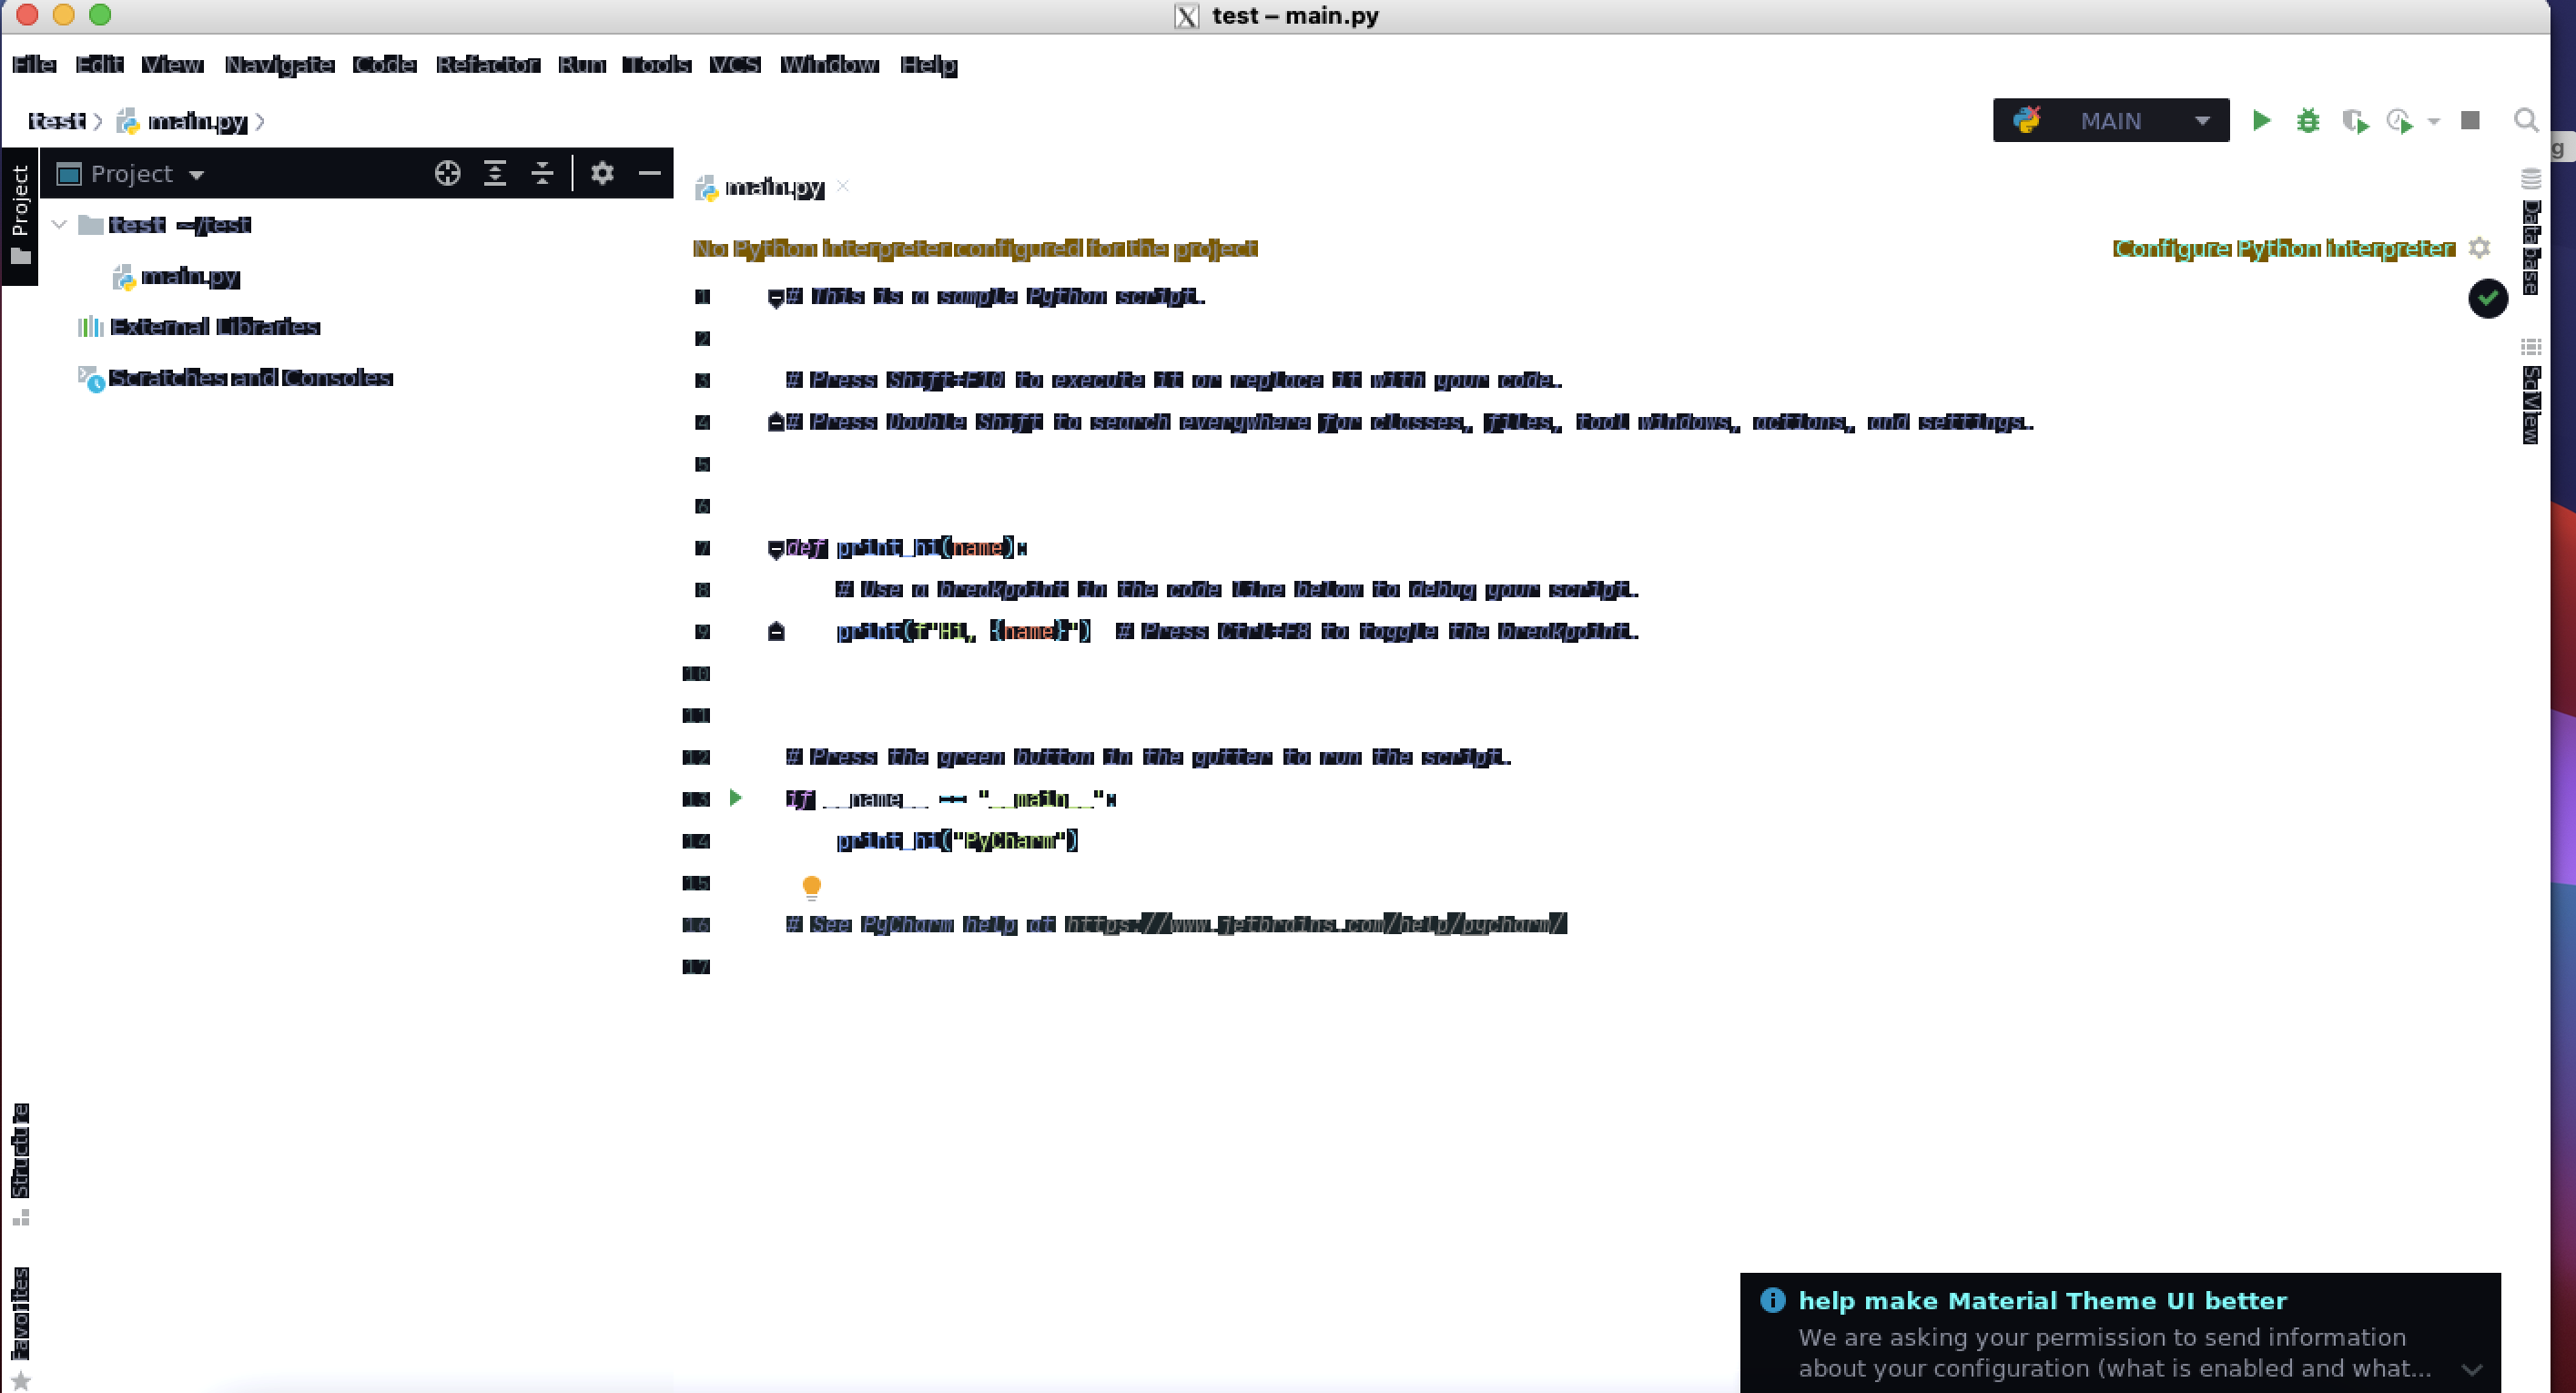2576x1393 pixels.
Task: Collapse all items in Project panel
Action: click(x=542, y=173)
